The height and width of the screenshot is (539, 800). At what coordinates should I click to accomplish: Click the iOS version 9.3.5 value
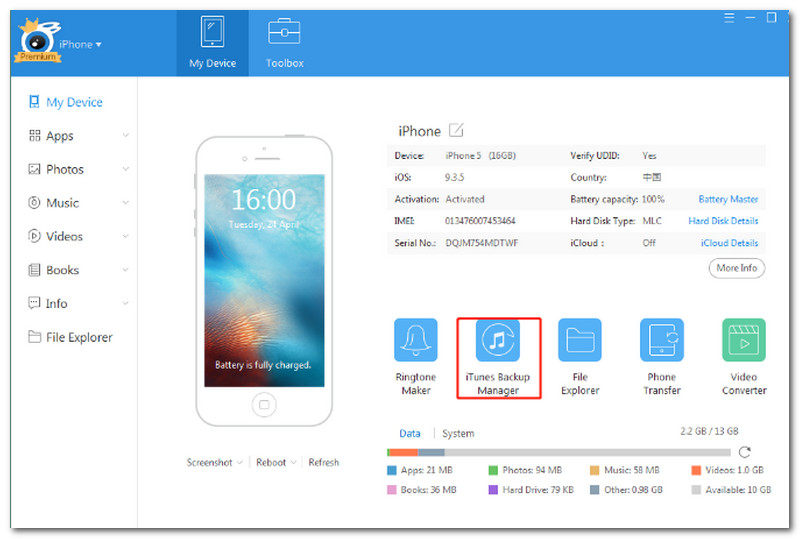(454, 178)
